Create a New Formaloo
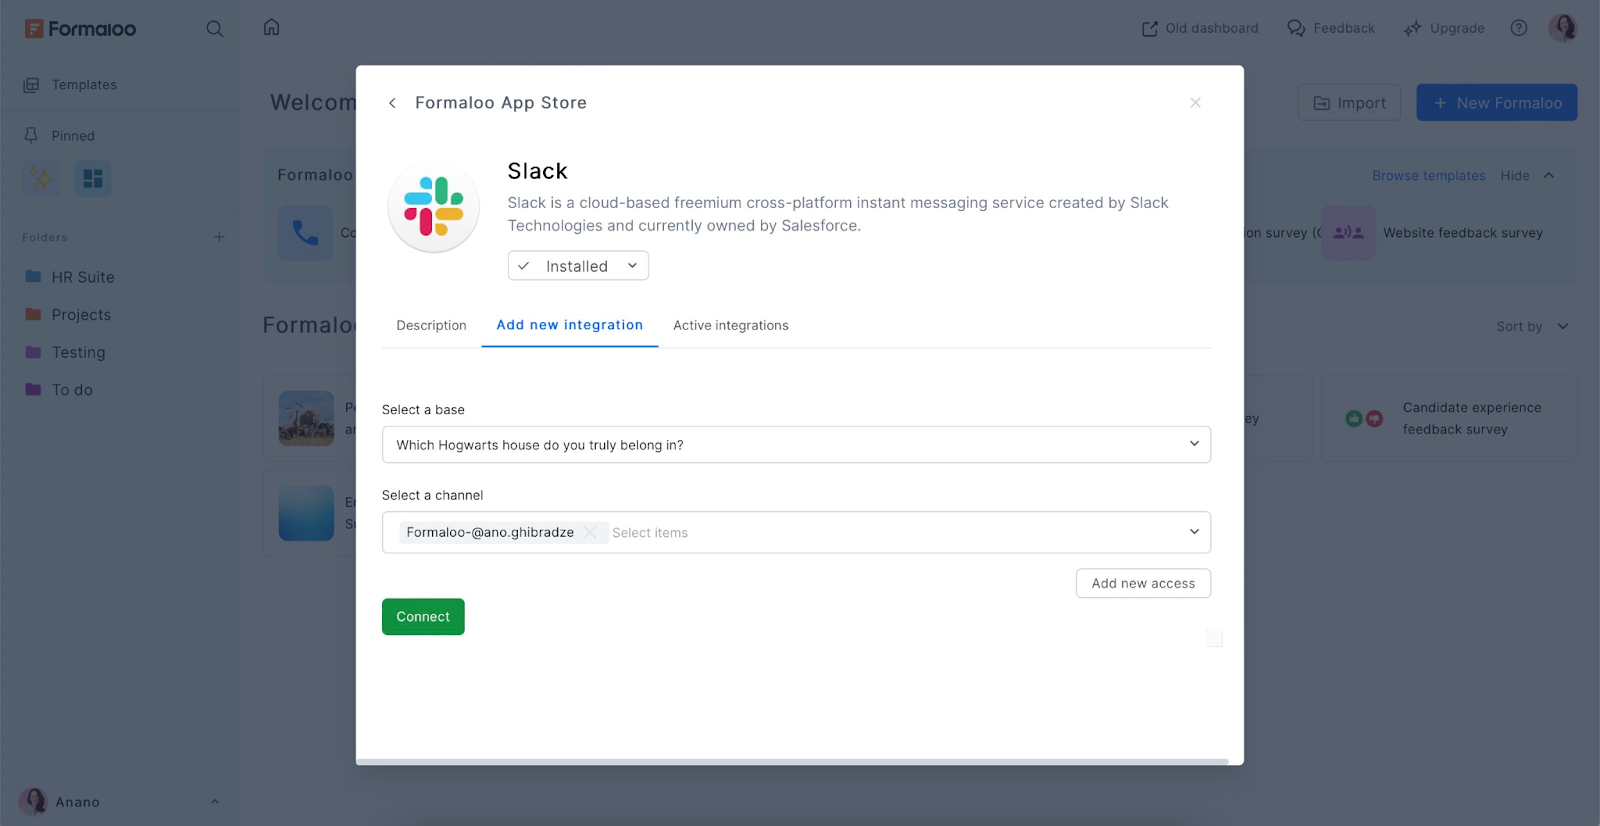This screenshot has width=1600, height=826. pyautogui.click(x=1497, y=103)
